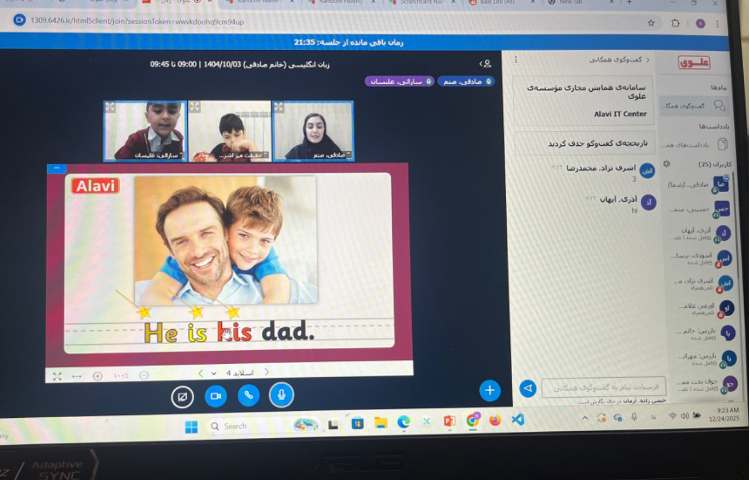The width and height of the screenshot is (750, 480).
Task: Click talking indicator ساراتی، علیسان
Action: [399, 82]
